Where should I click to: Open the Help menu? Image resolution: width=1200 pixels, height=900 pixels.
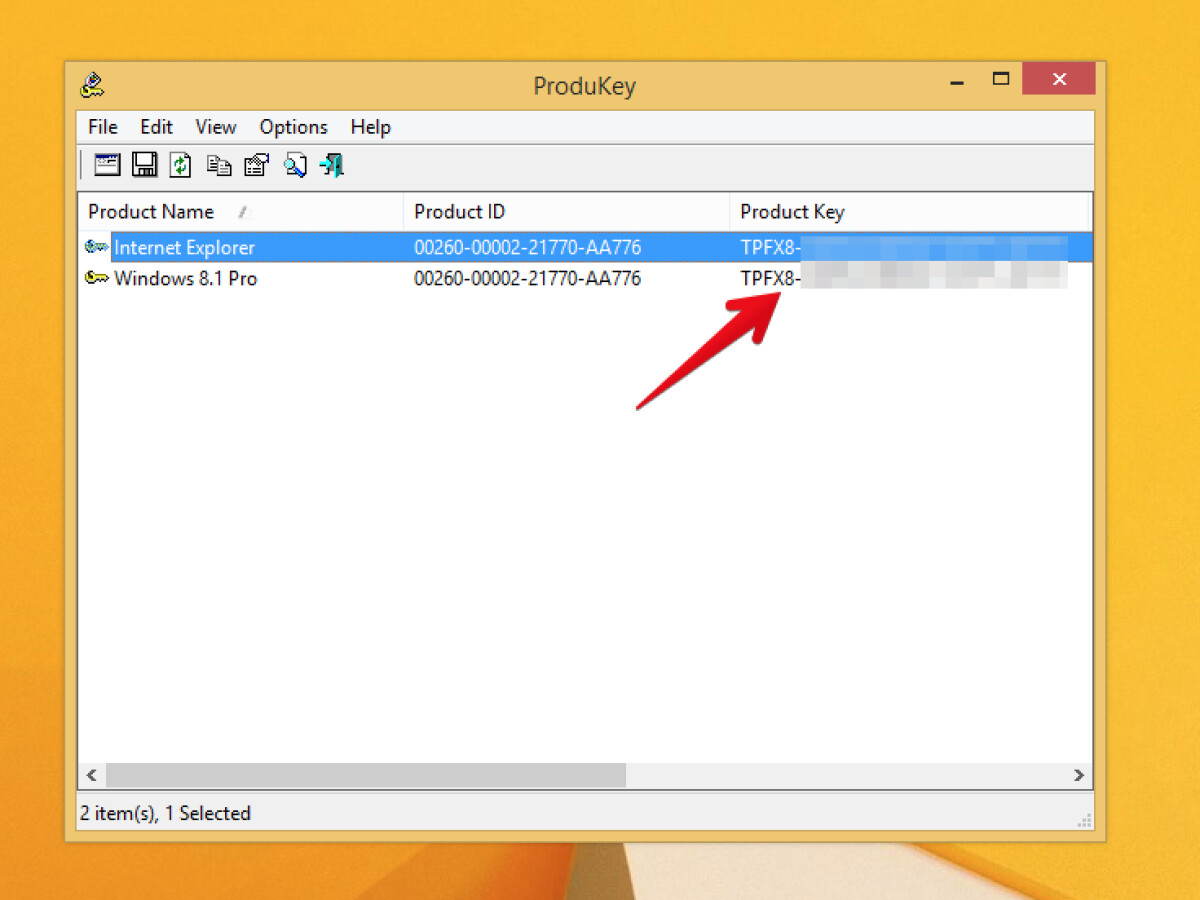(370, 127)
